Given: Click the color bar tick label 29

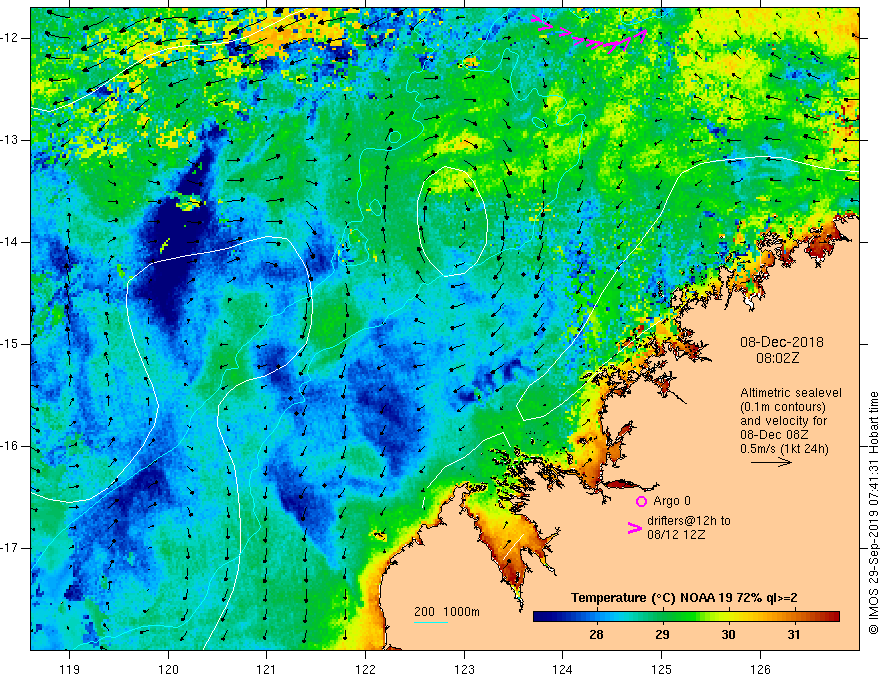Looking at the screenshot, I should point(662,635).
